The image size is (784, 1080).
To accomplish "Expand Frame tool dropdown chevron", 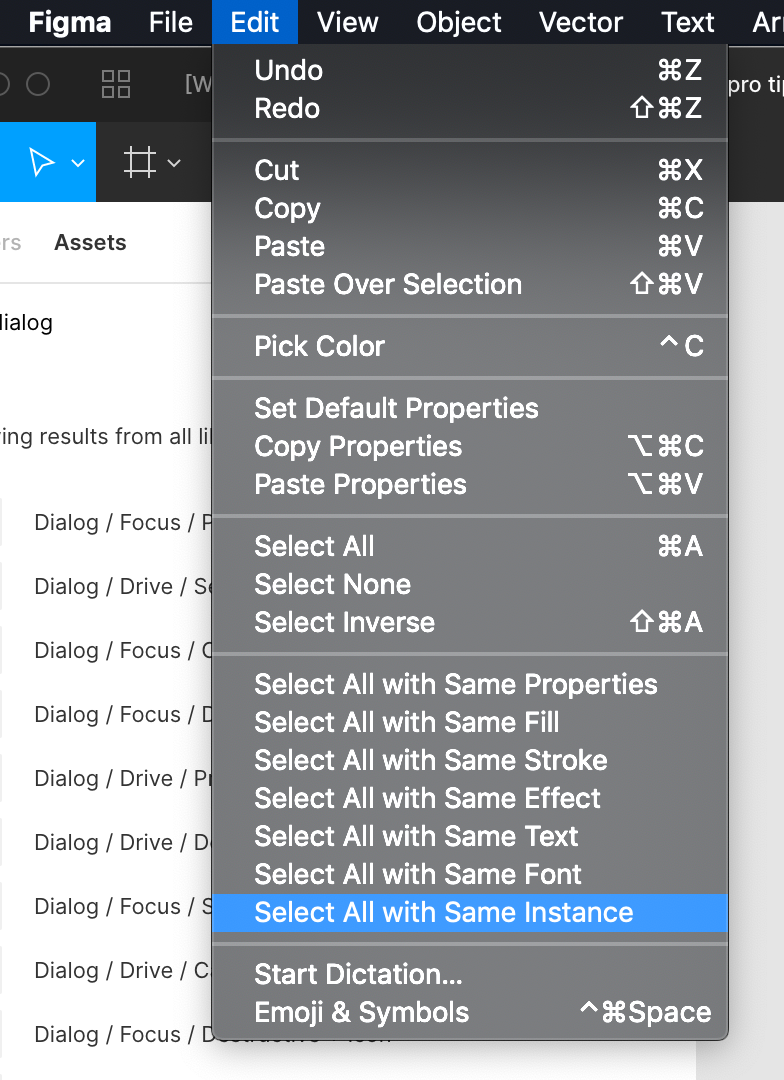I will point(174,163).
